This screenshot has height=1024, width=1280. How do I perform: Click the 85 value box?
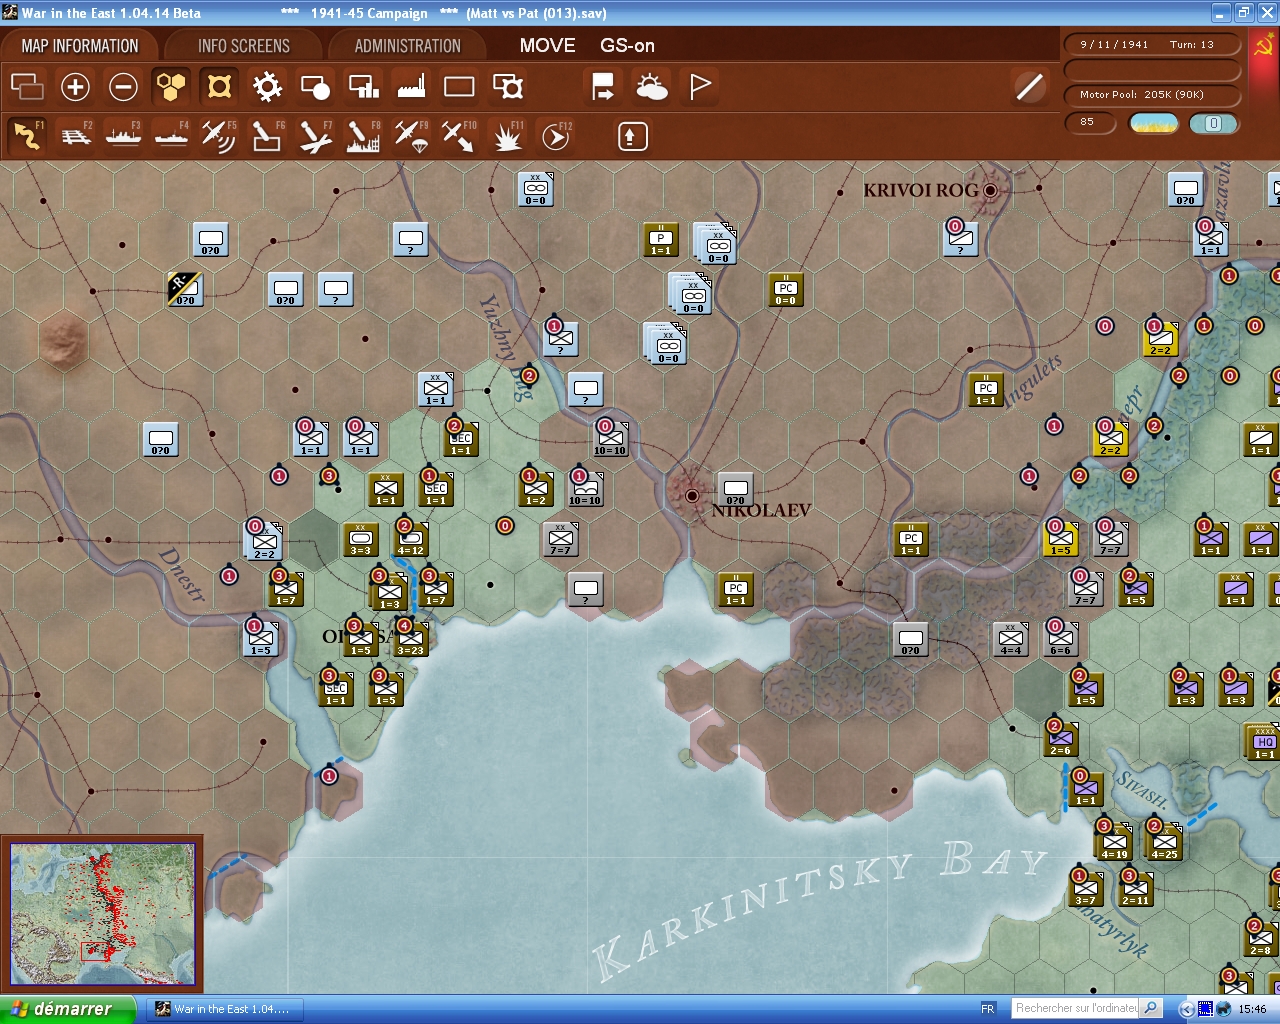tap(1092, 123)
